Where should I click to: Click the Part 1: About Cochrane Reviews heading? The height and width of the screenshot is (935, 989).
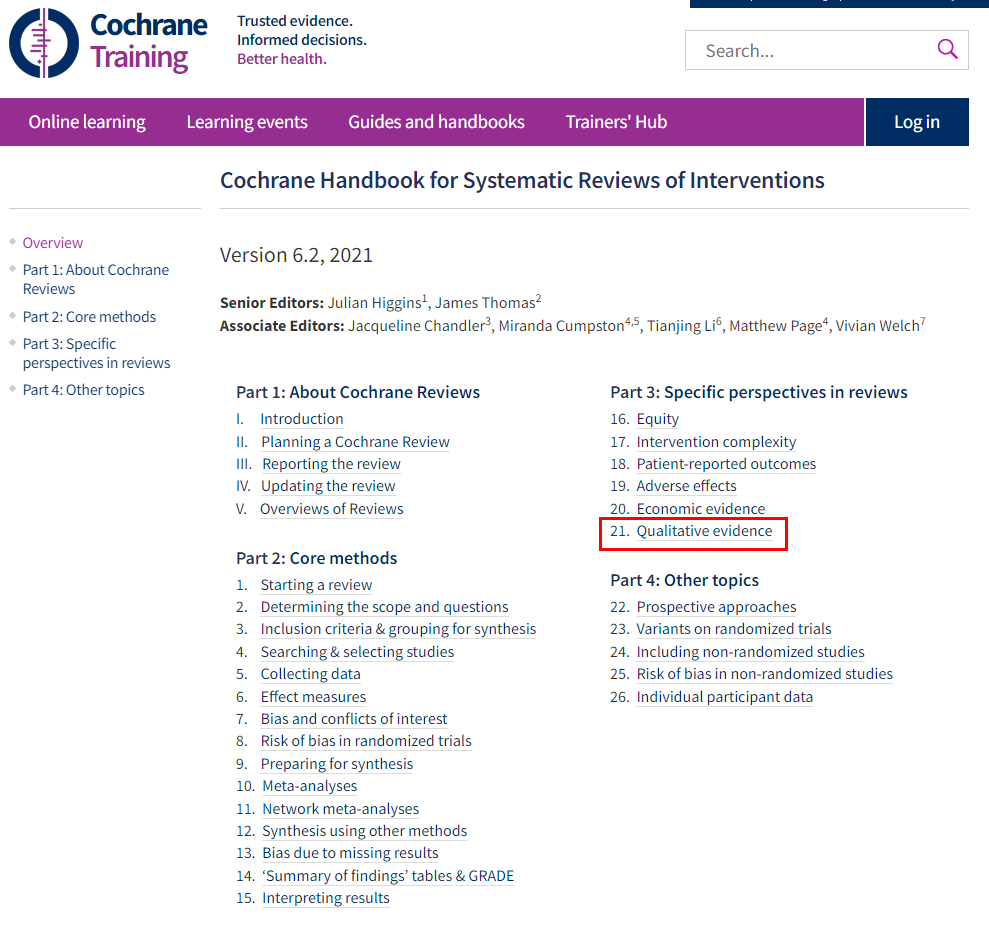358,392
